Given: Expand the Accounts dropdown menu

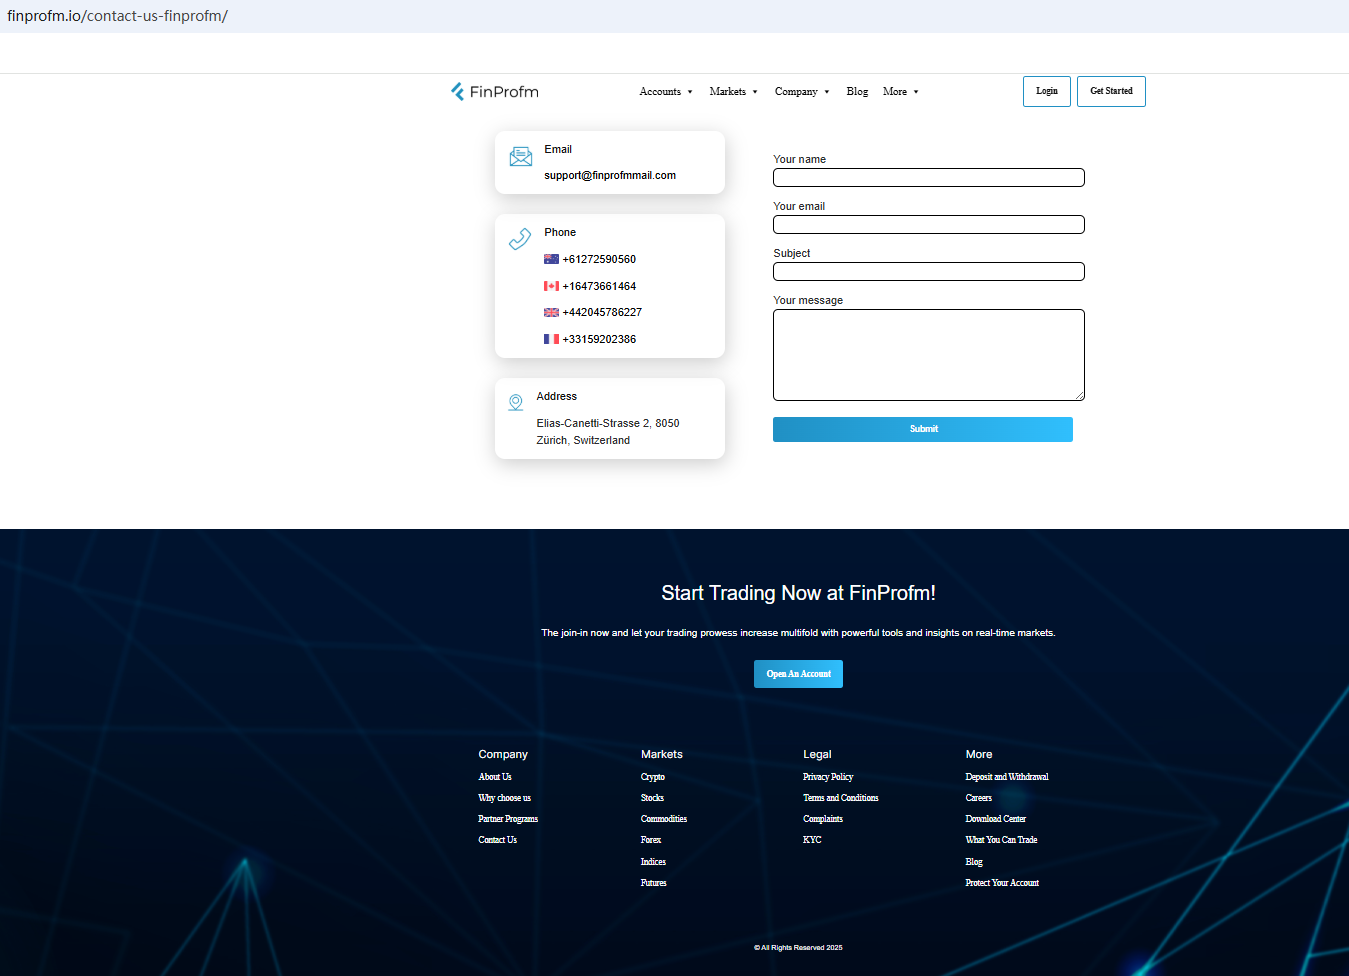Looking at the screenshot, I should (666, 92).
